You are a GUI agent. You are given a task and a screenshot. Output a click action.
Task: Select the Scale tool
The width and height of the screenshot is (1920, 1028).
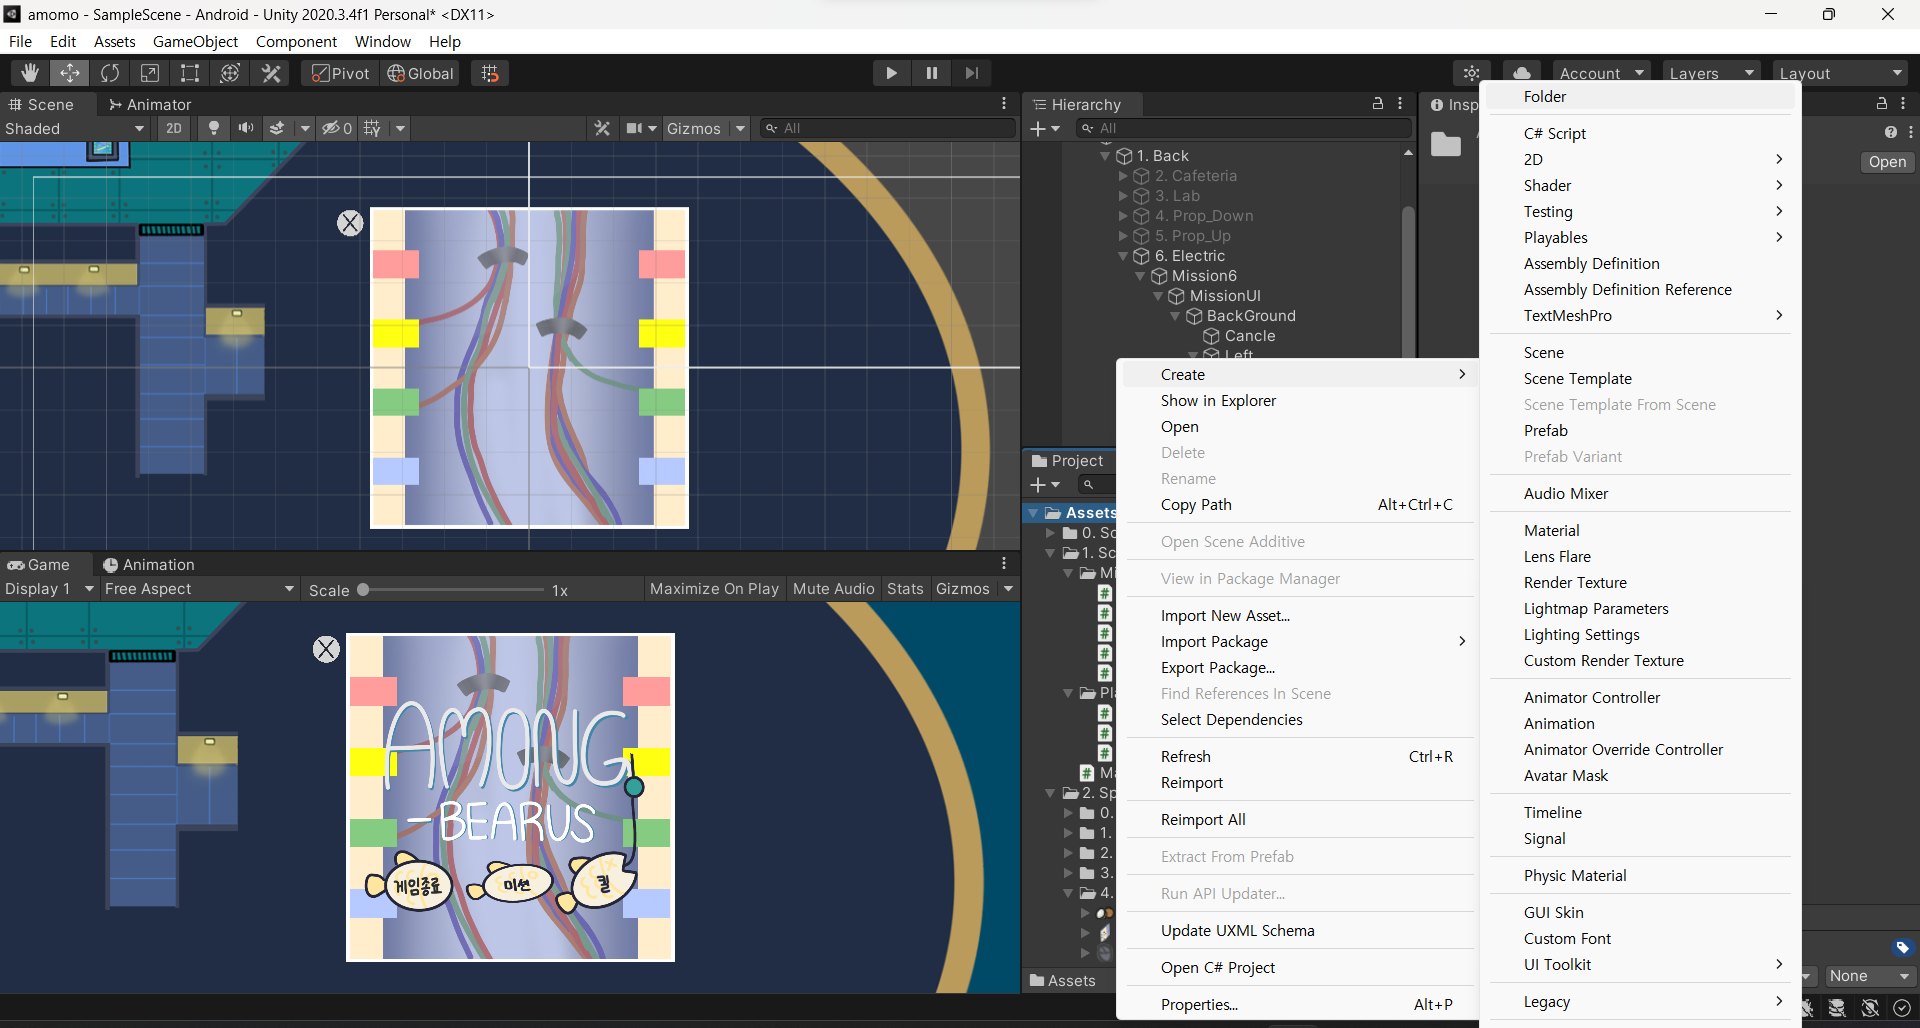click(x=150, y=73)
